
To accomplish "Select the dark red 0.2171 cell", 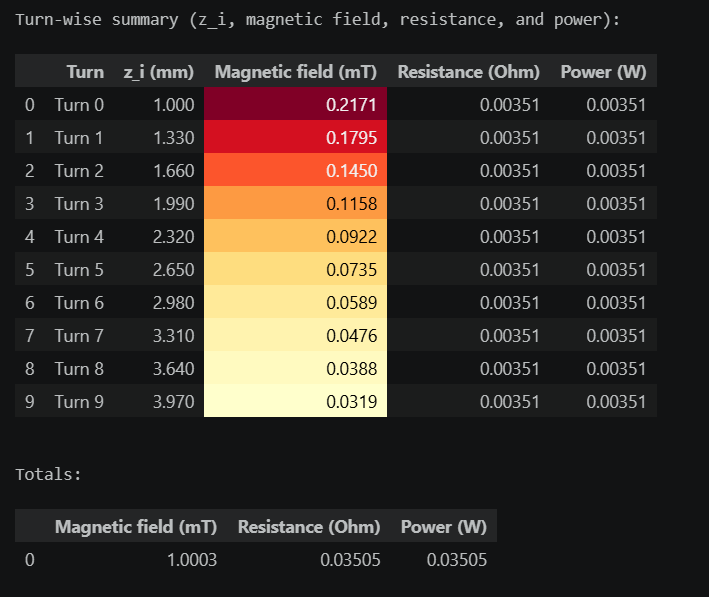I will (295, 104).
